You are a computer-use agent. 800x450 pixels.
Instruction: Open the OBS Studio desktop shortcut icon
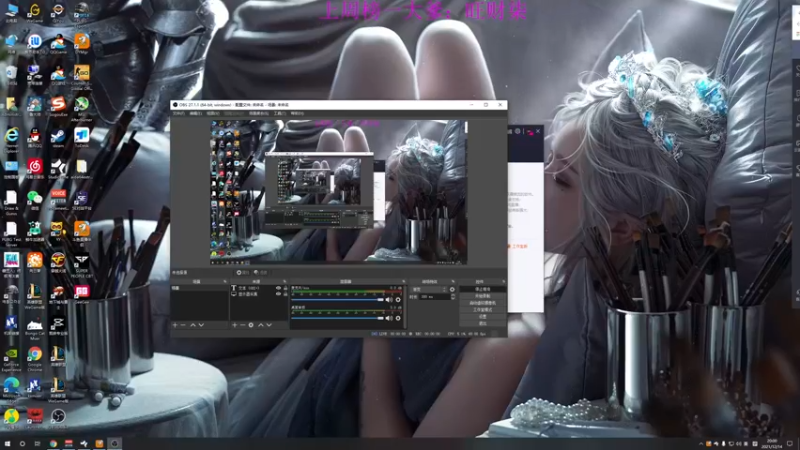pyautogui.click(x=58, y=417)
